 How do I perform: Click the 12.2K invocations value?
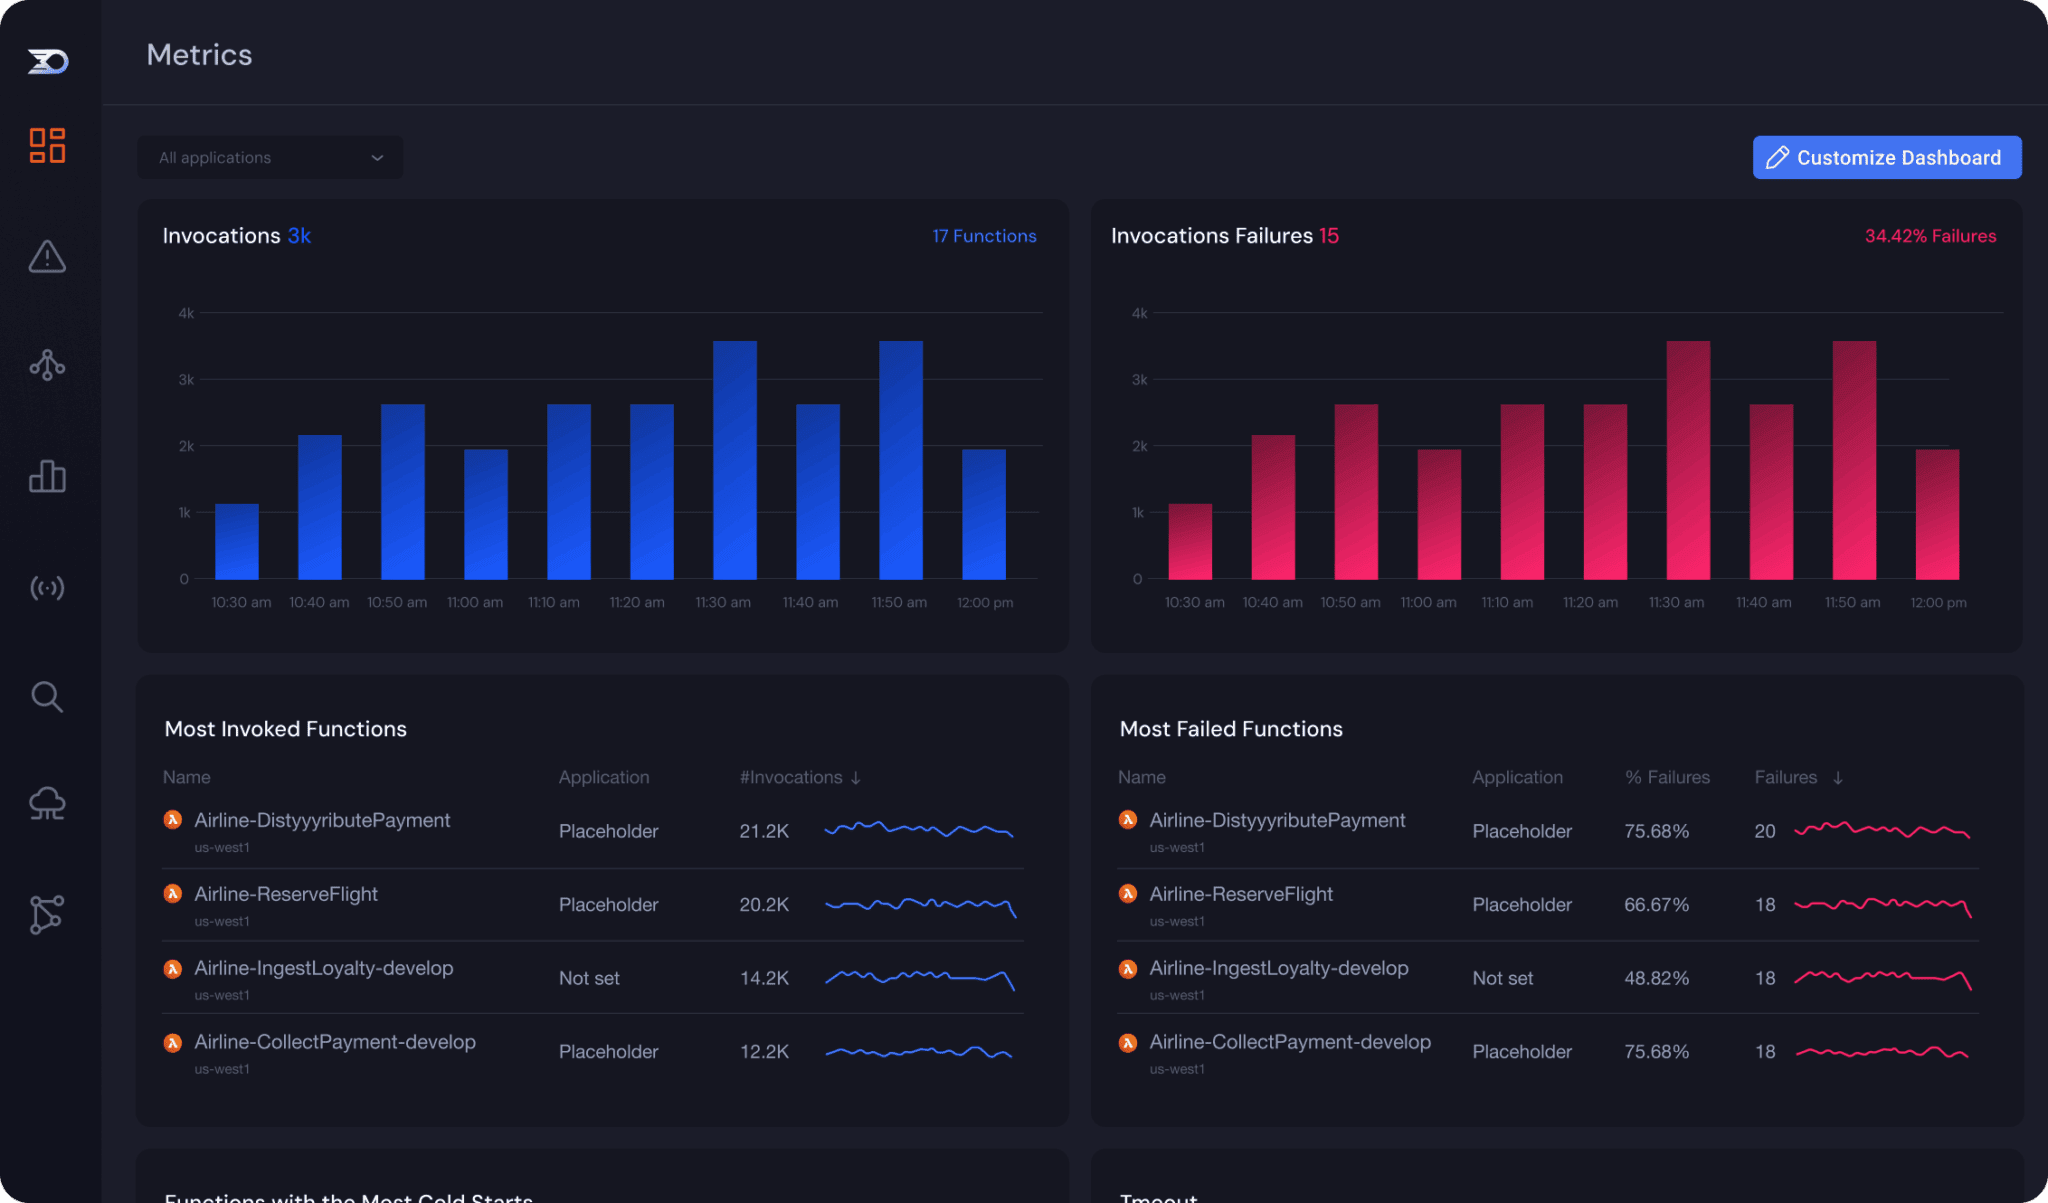coord(764,1052)
